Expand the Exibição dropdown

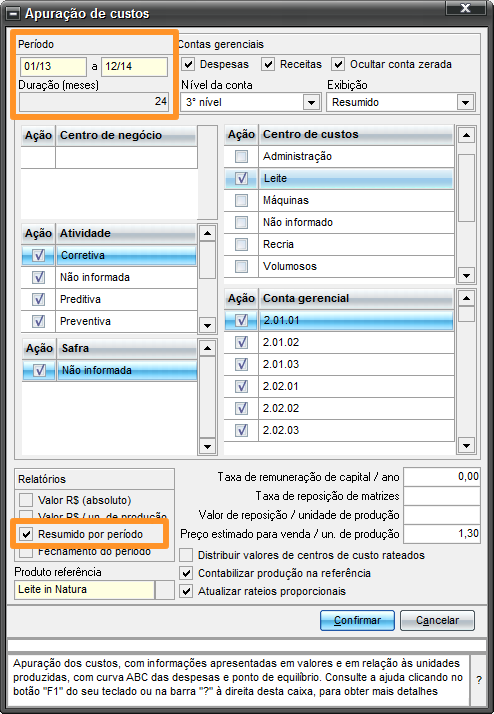pyautogui.click(x=465, y=102)
